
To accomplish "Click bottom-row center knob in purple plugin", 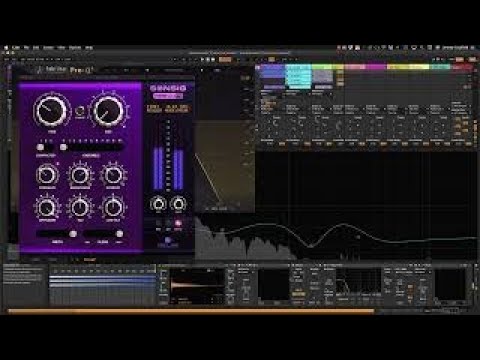I will coord(80,207).
